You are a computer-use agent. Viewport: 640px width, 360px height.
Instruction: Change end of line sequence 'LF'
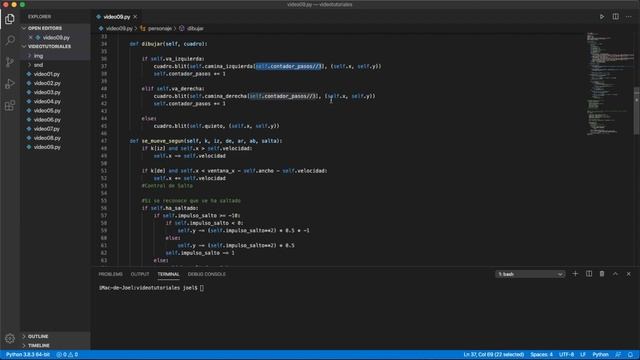[583, 355]
